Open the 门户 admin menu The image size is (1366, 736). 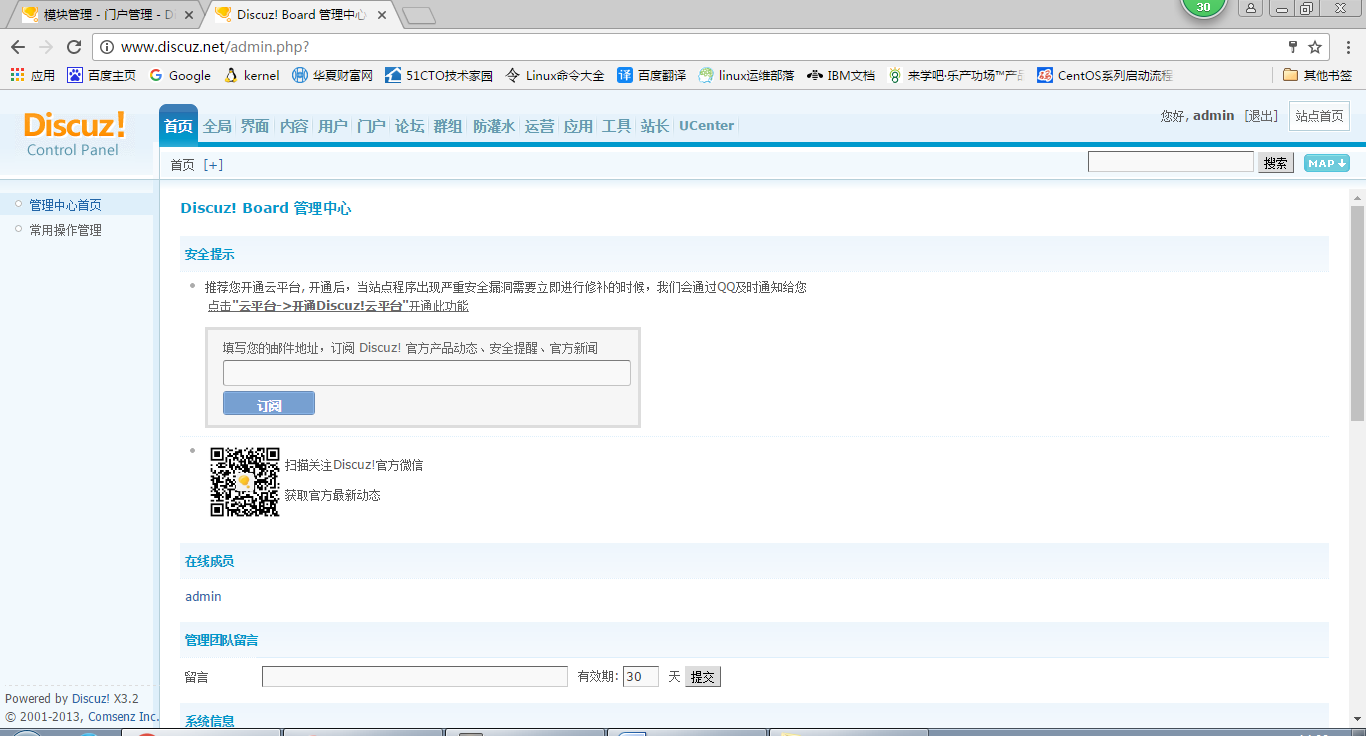371,126
